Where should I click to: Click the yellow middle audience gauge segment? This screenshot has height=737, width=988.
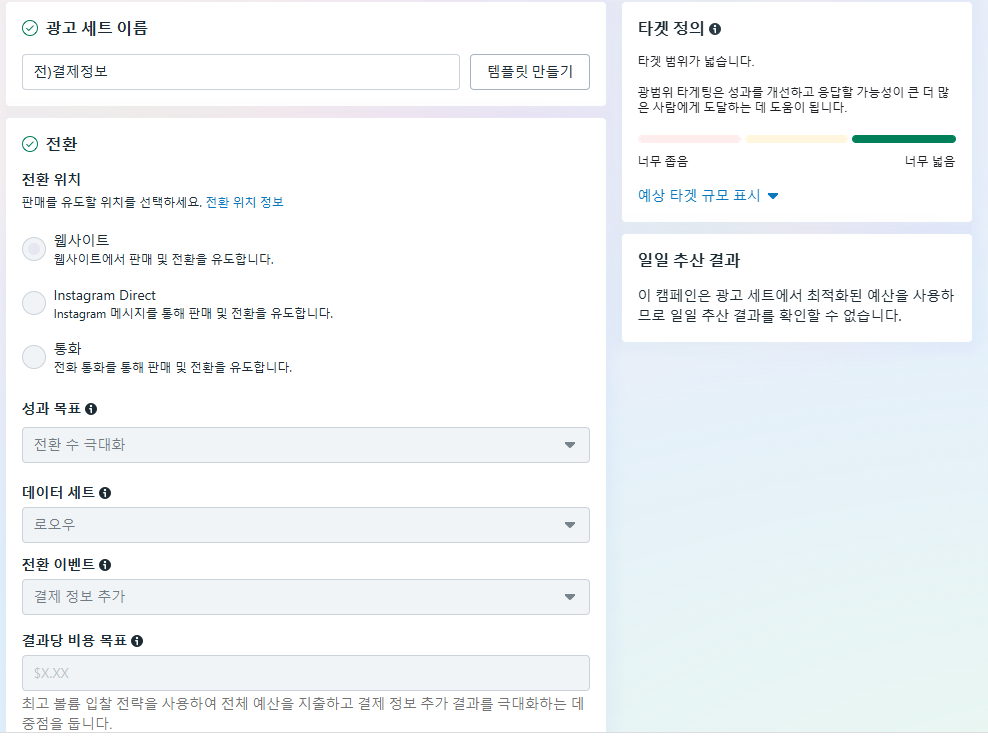pos(796,139)
